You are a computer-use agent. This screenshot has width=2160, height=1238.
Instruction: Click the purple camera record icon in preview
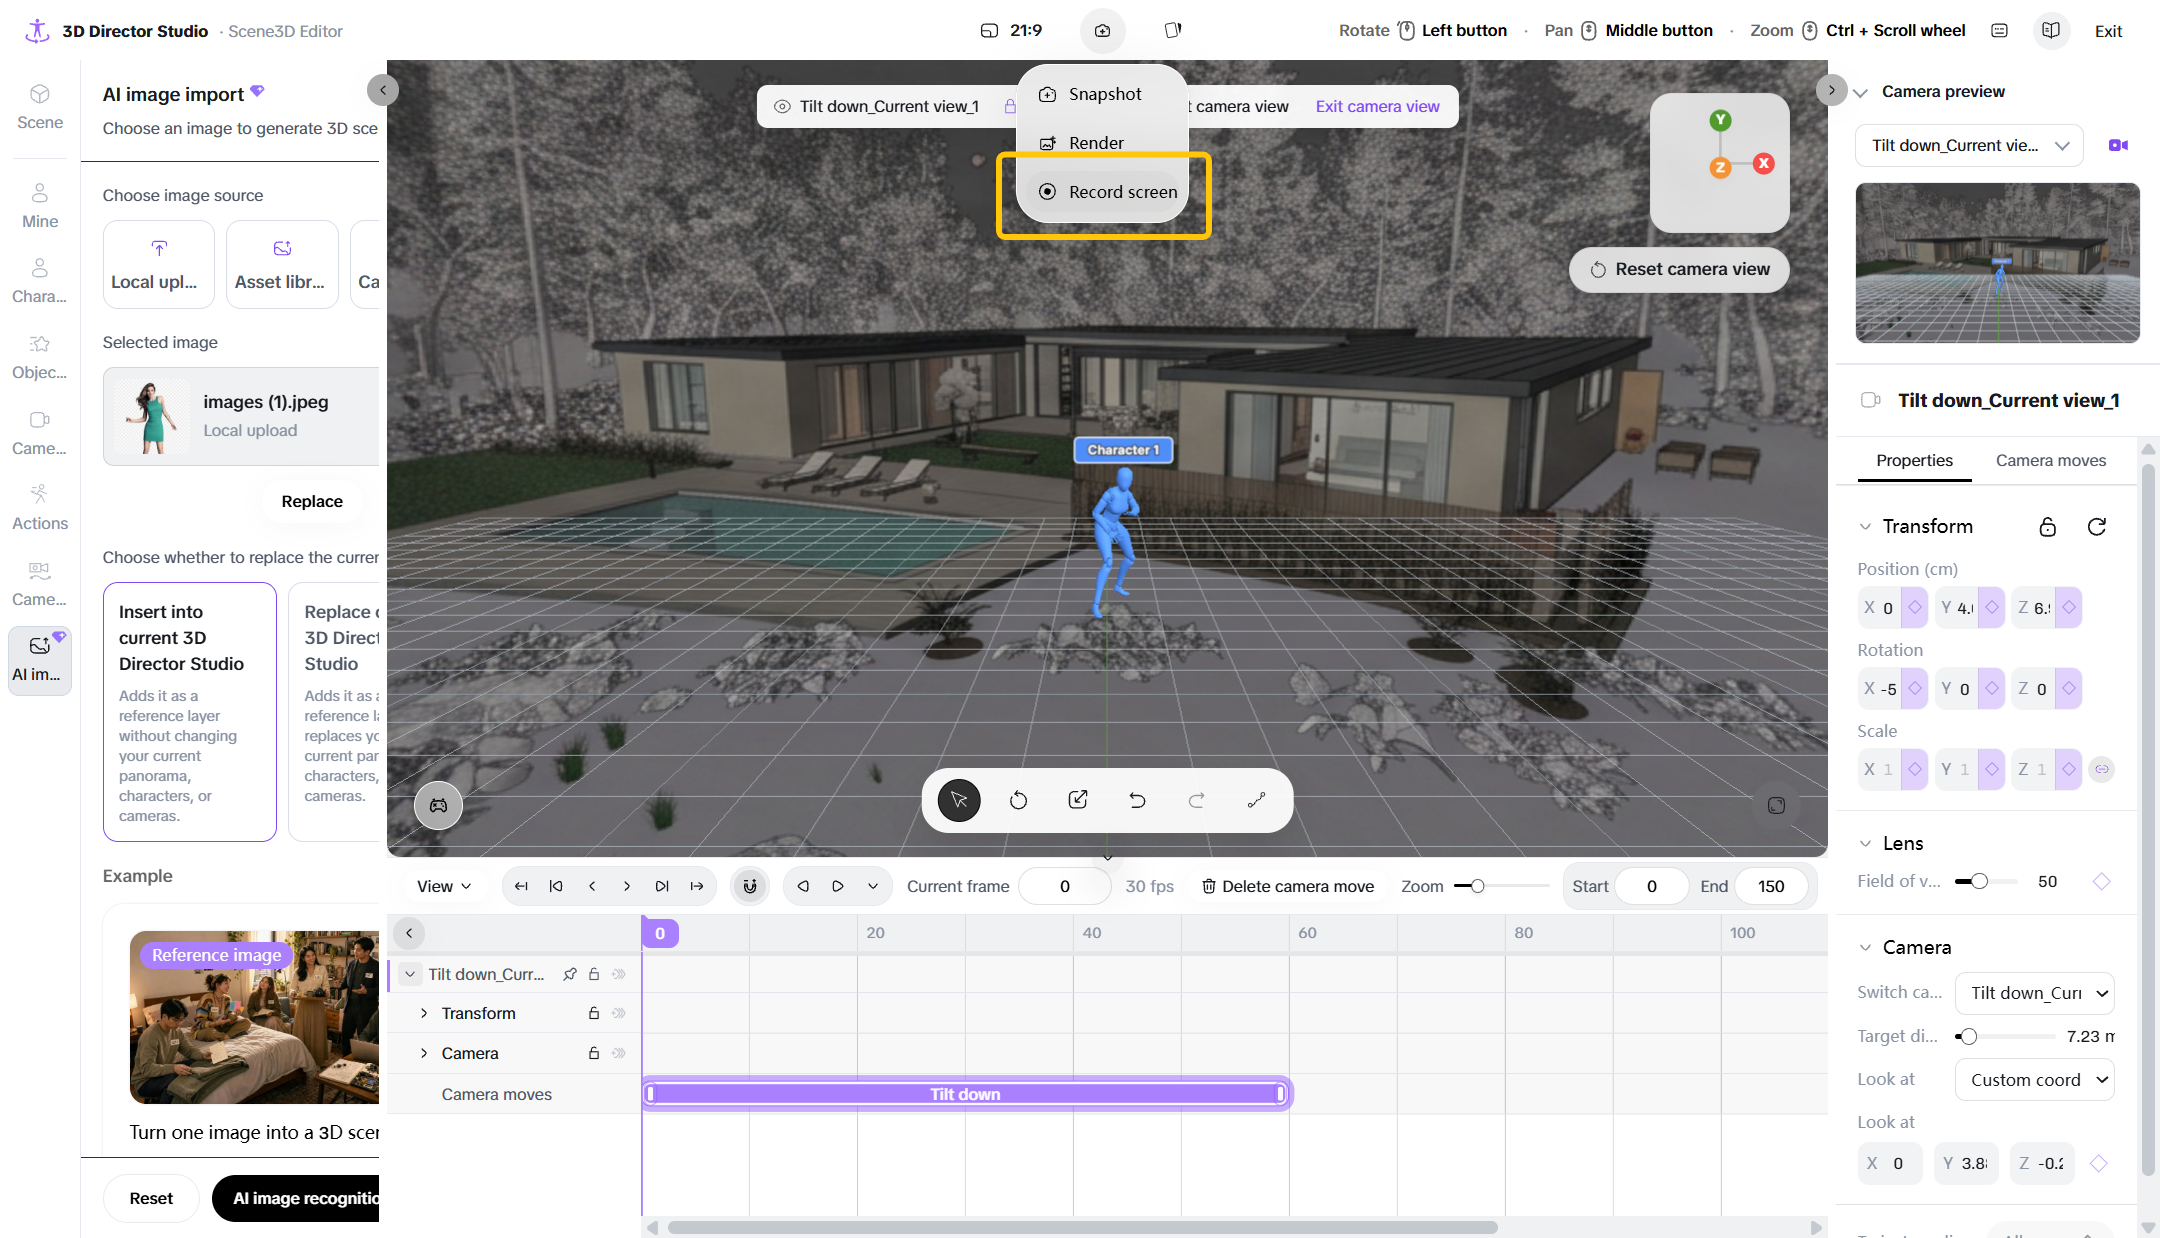(x=2118, y=145)
